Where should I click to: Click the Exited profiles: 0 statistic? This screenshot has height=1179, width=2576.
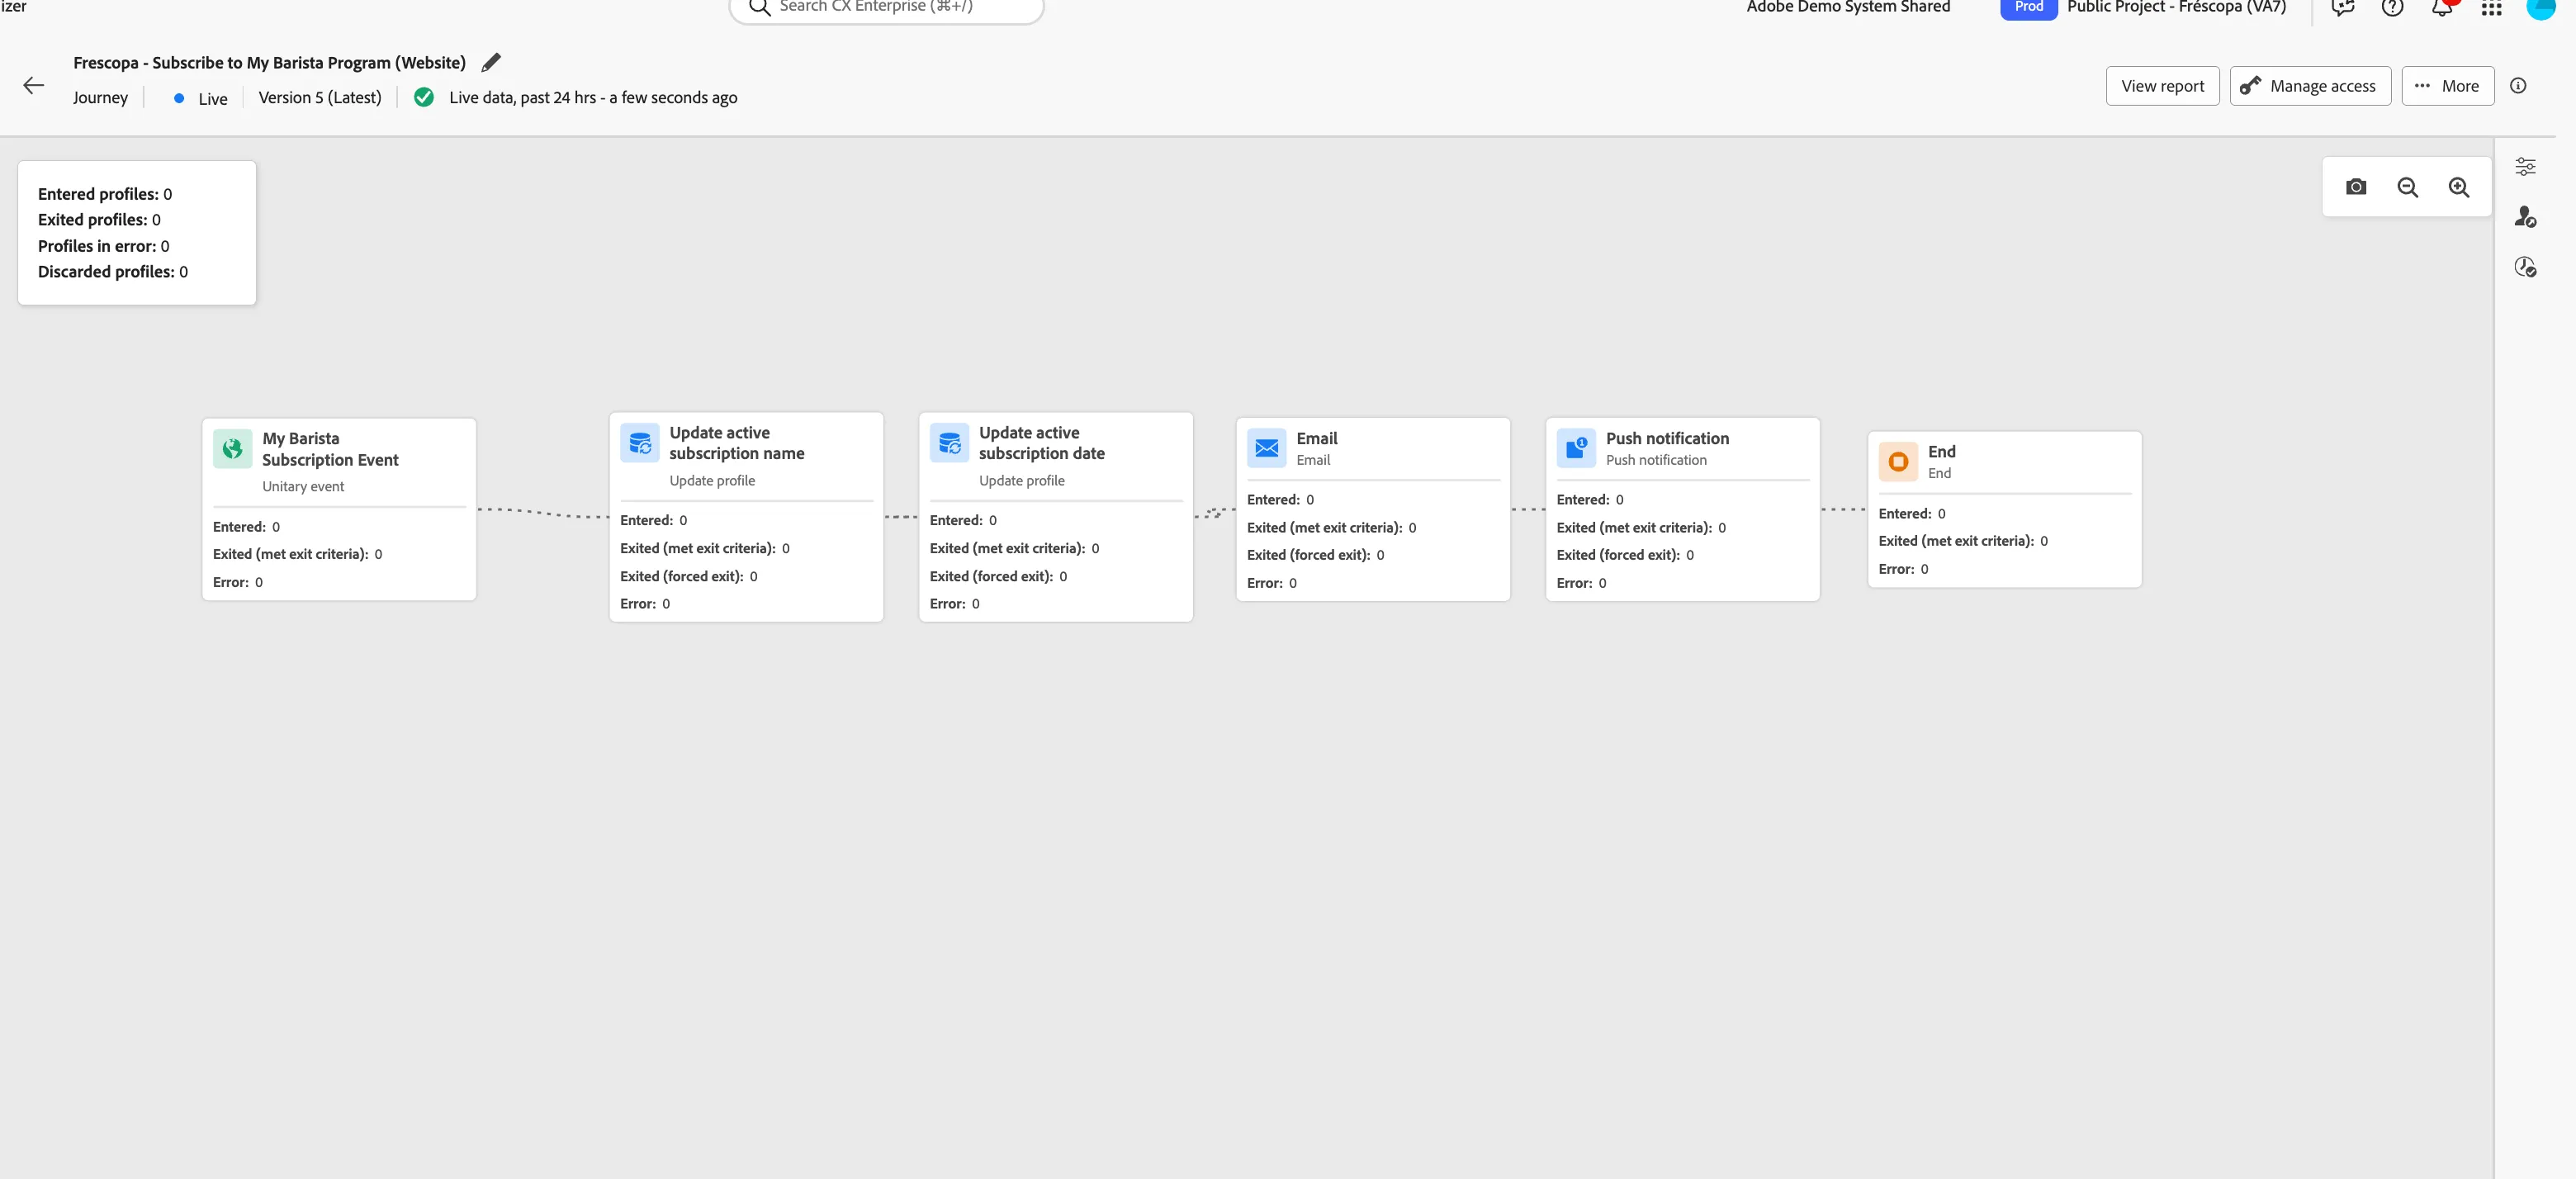click(x=99, y=220)
